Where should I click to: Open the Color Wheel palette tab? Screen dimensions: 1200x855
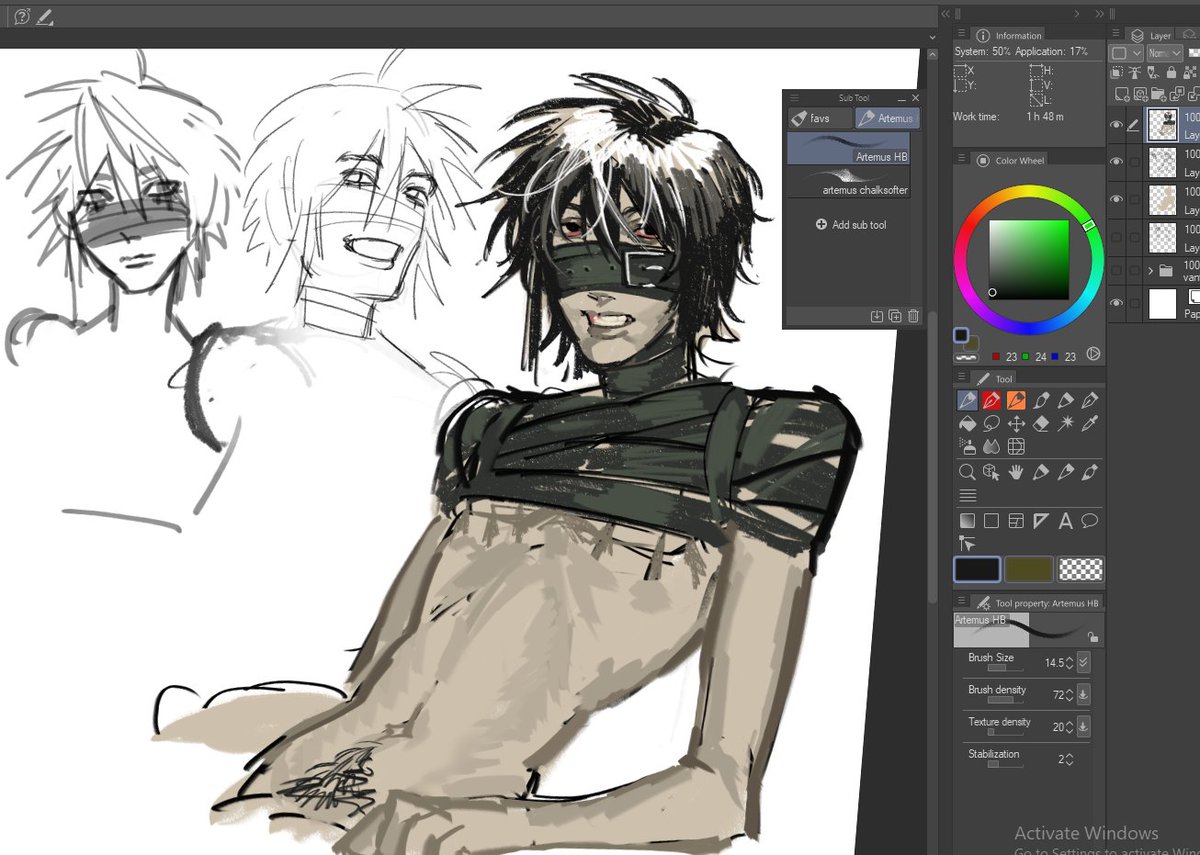[1010, 160]
